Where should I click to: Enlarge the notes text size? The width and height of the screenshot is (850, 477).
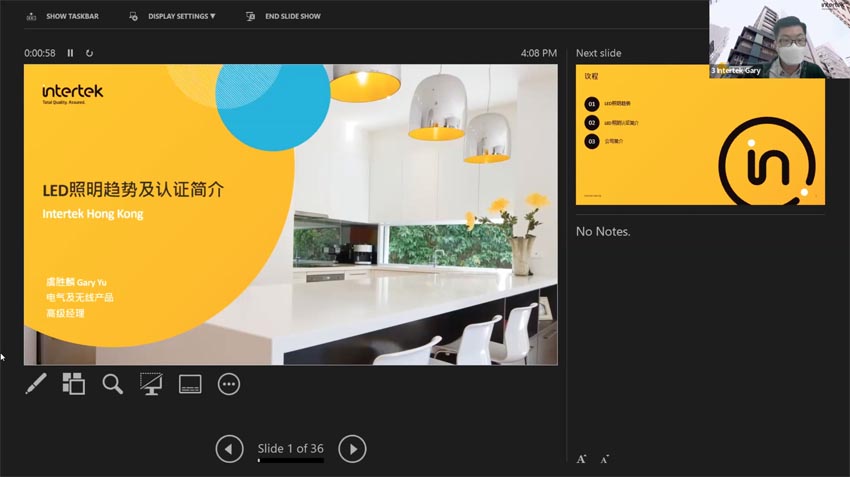point(581,459)
